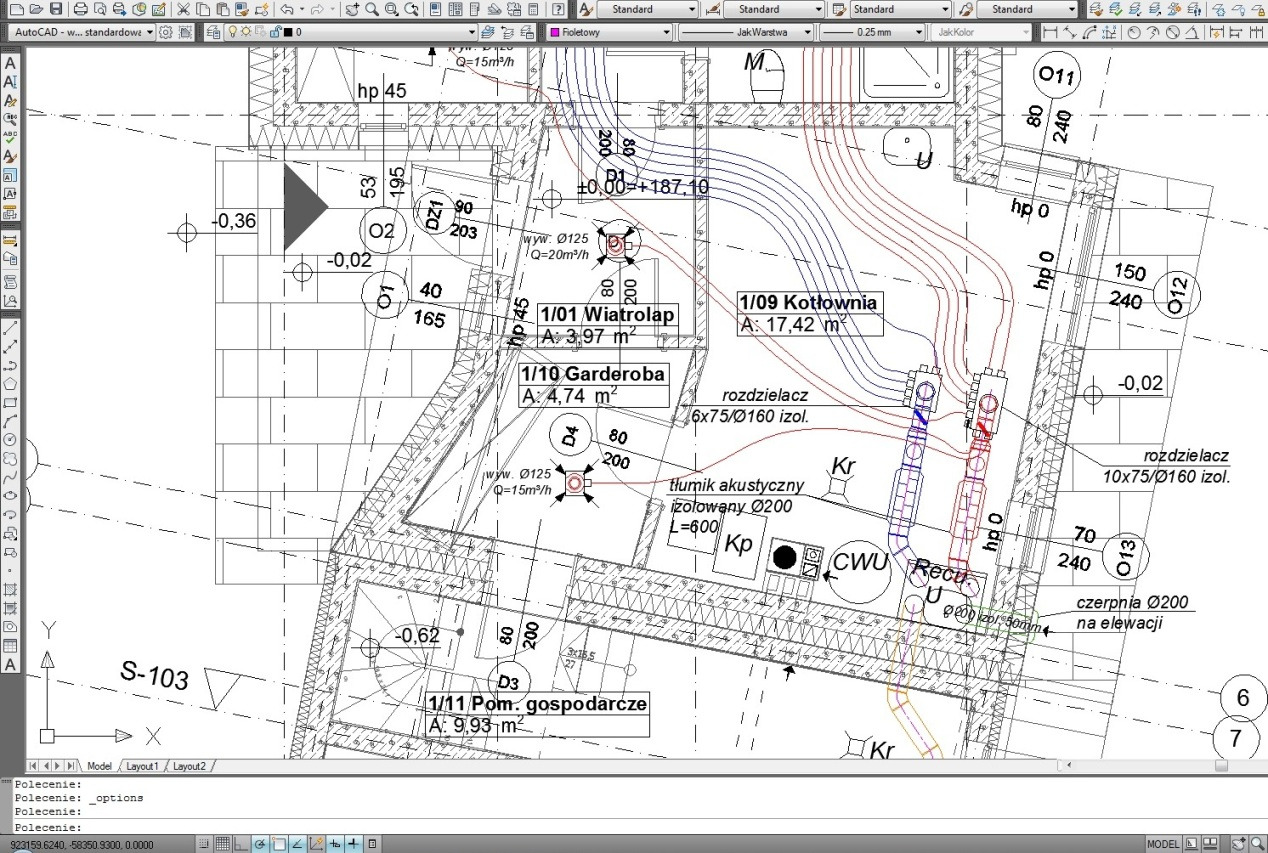Select the Model tab
The image size is (1268, 853).
click(x=99, y=766)
